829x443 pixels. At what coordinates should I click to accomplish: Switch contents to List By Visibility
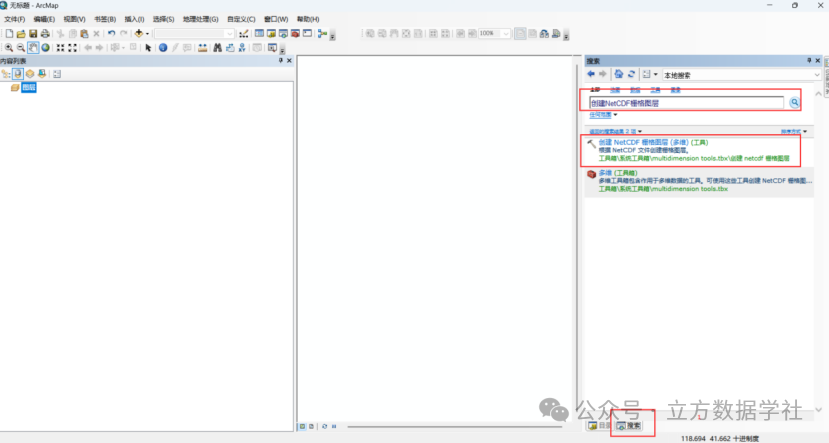30,74
